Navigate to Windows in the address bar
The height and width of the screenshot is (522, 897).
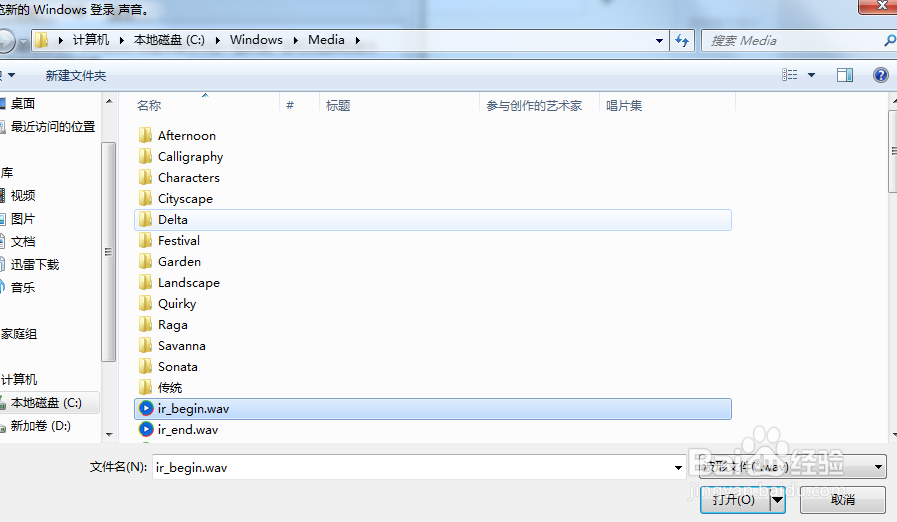coord(256,40)
